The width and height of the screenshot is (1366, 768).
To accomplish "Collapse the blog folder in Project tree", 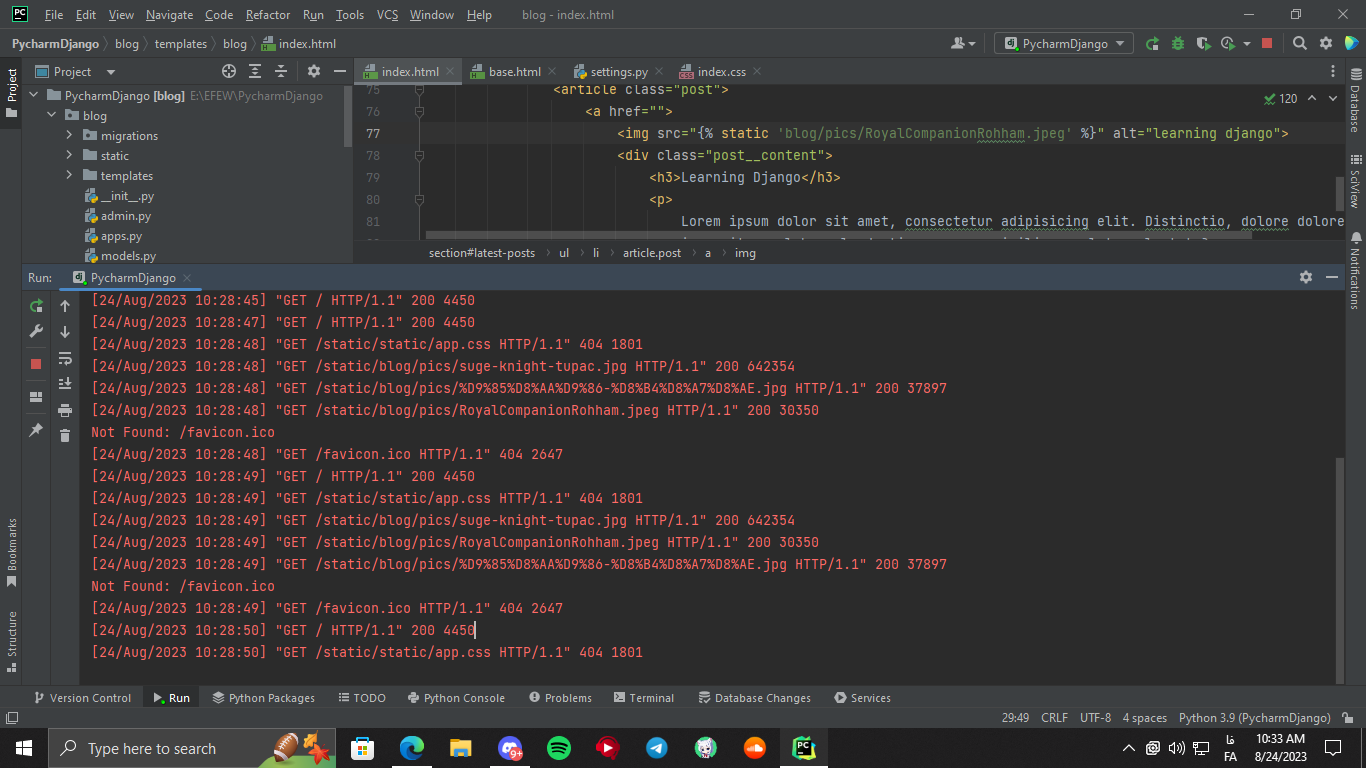I will pyautogui.click(x=52, y=115).
